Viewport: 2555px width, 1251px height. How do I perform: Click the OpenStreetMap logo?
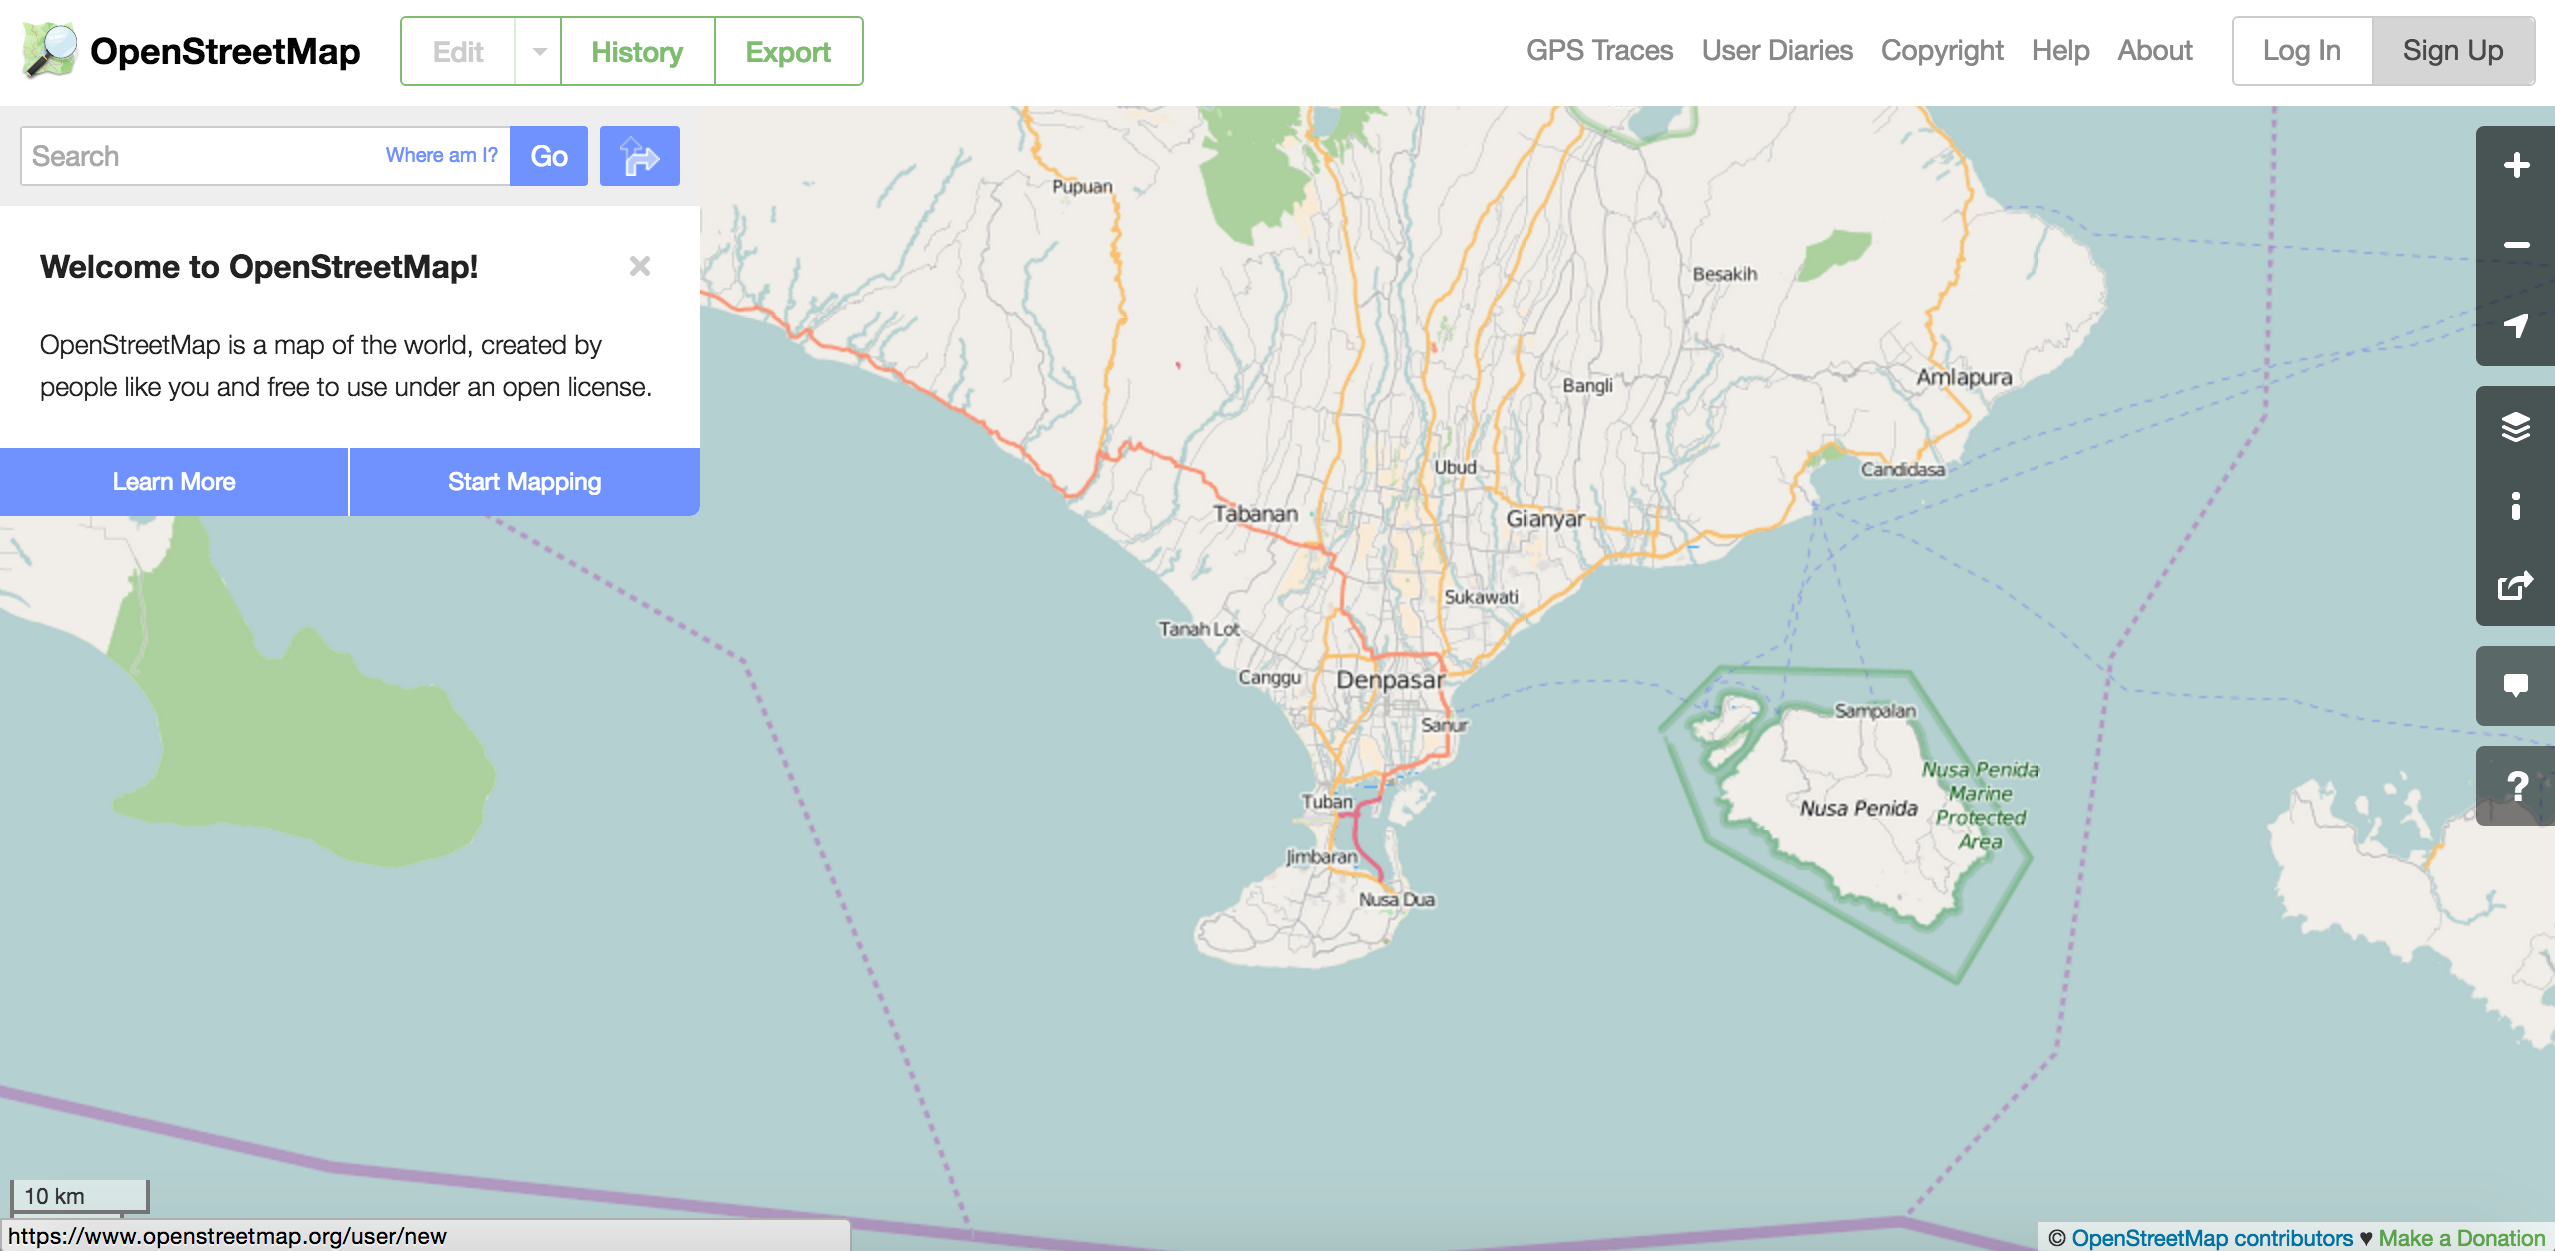click(190, 50)
